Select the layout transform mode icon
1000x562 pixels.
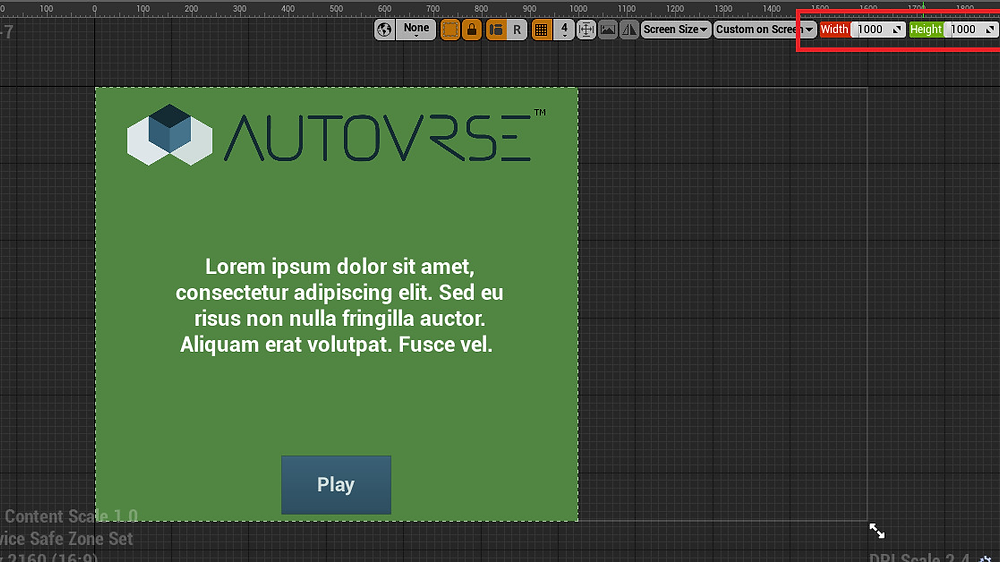(x=496, y=29)
